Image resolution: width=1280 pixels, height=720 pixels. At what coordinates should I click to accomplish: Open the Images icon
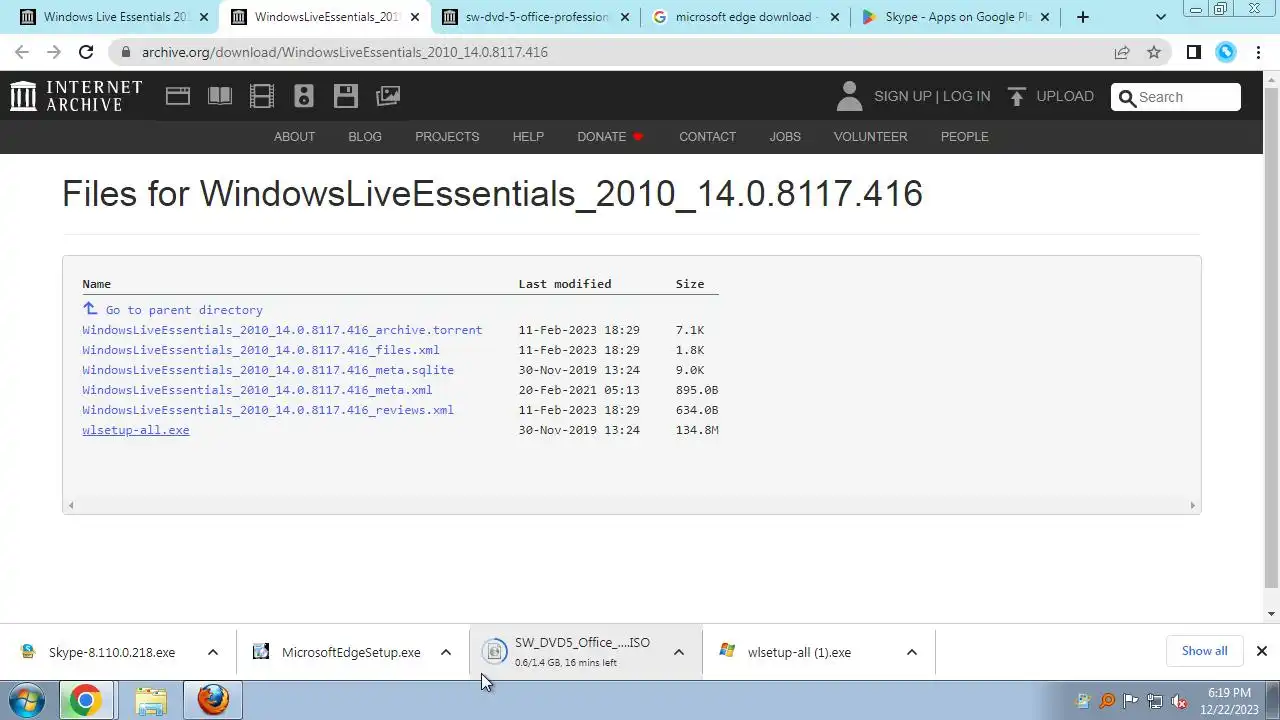388,96
